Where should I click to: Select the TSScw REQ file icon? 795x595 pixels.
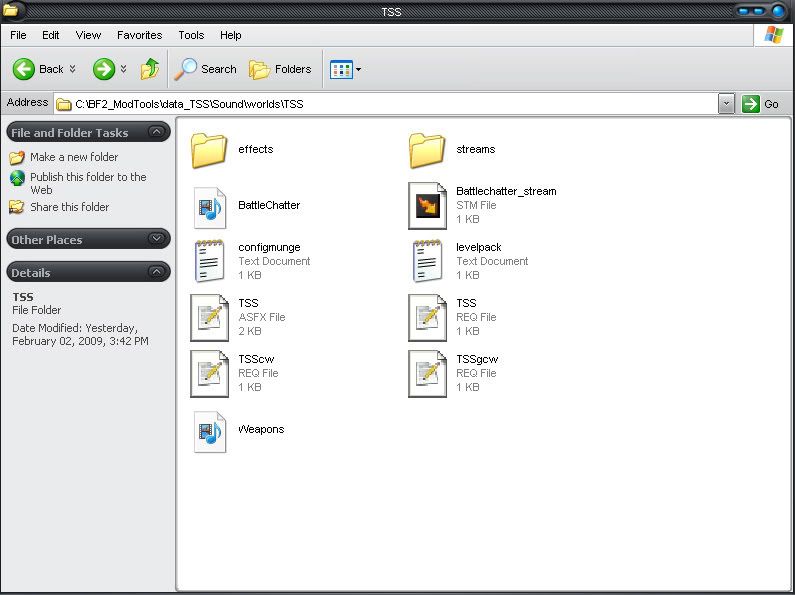209,374
